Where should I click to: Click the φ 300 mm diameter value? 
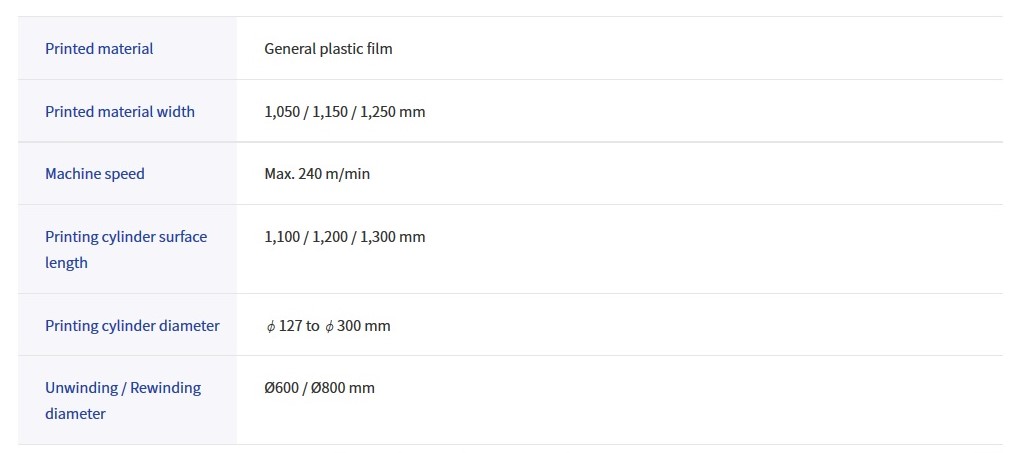[x=358, y=326]
